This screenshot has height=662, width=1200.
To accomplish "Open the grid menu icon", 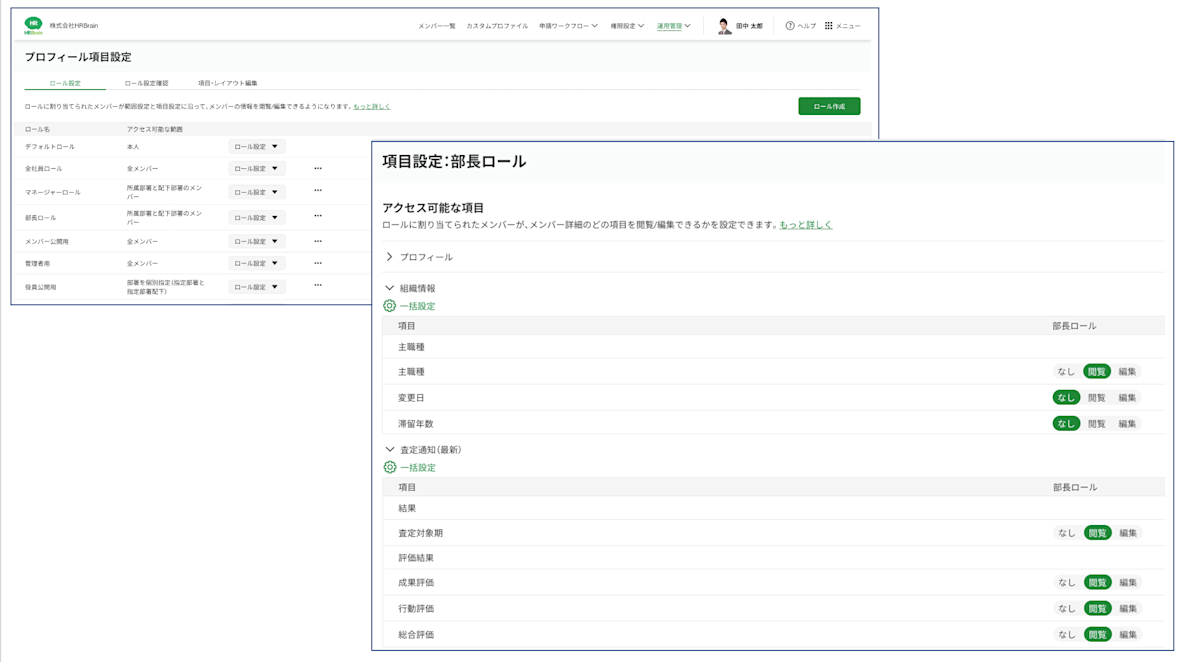I will coord(828,26).
